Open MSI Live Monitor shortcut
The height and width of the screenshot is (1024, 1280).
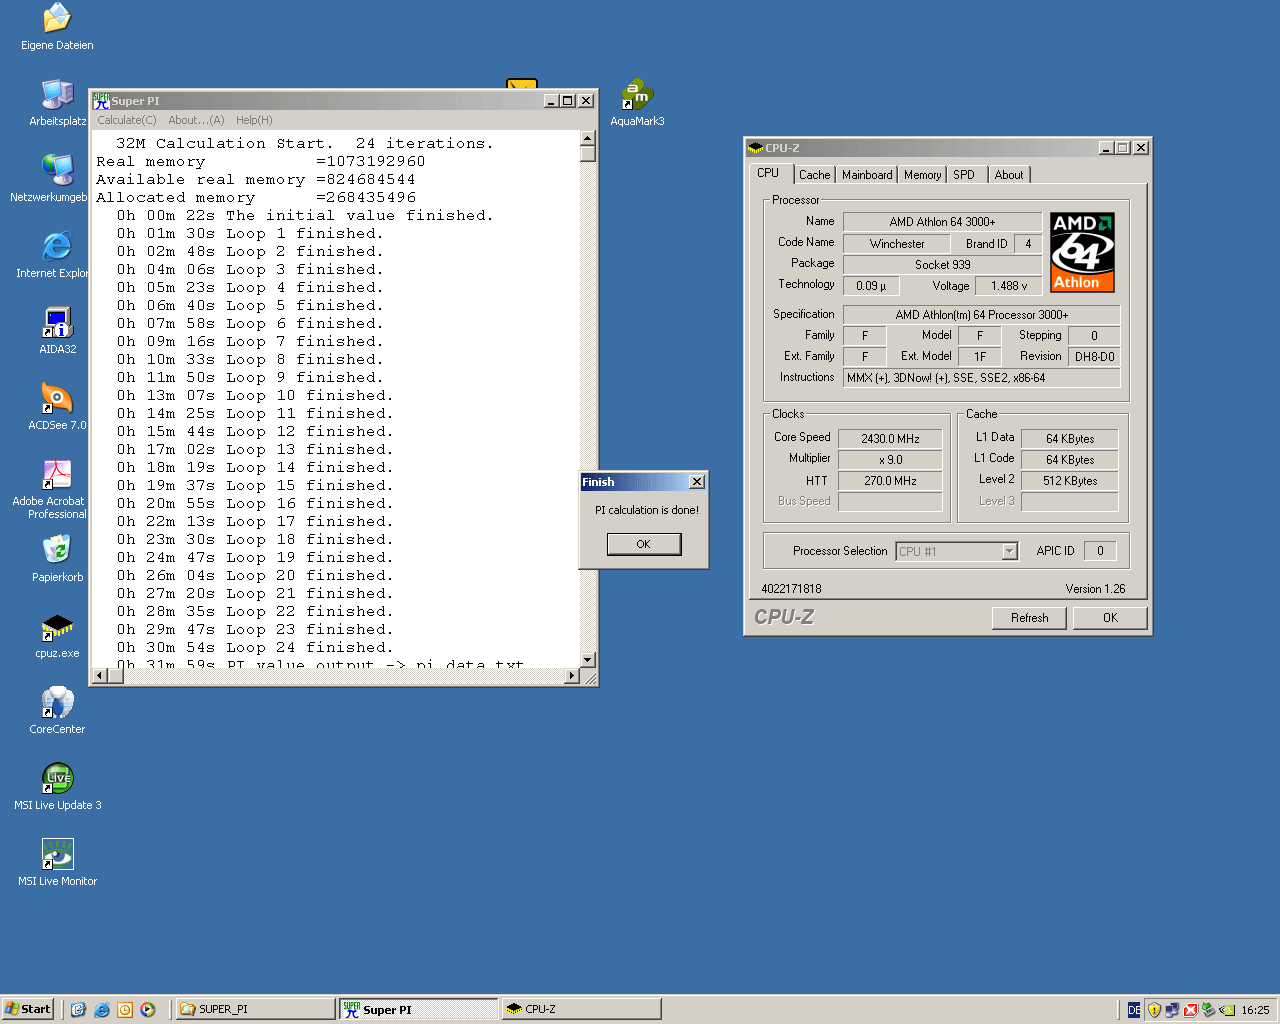click(57, 863)
